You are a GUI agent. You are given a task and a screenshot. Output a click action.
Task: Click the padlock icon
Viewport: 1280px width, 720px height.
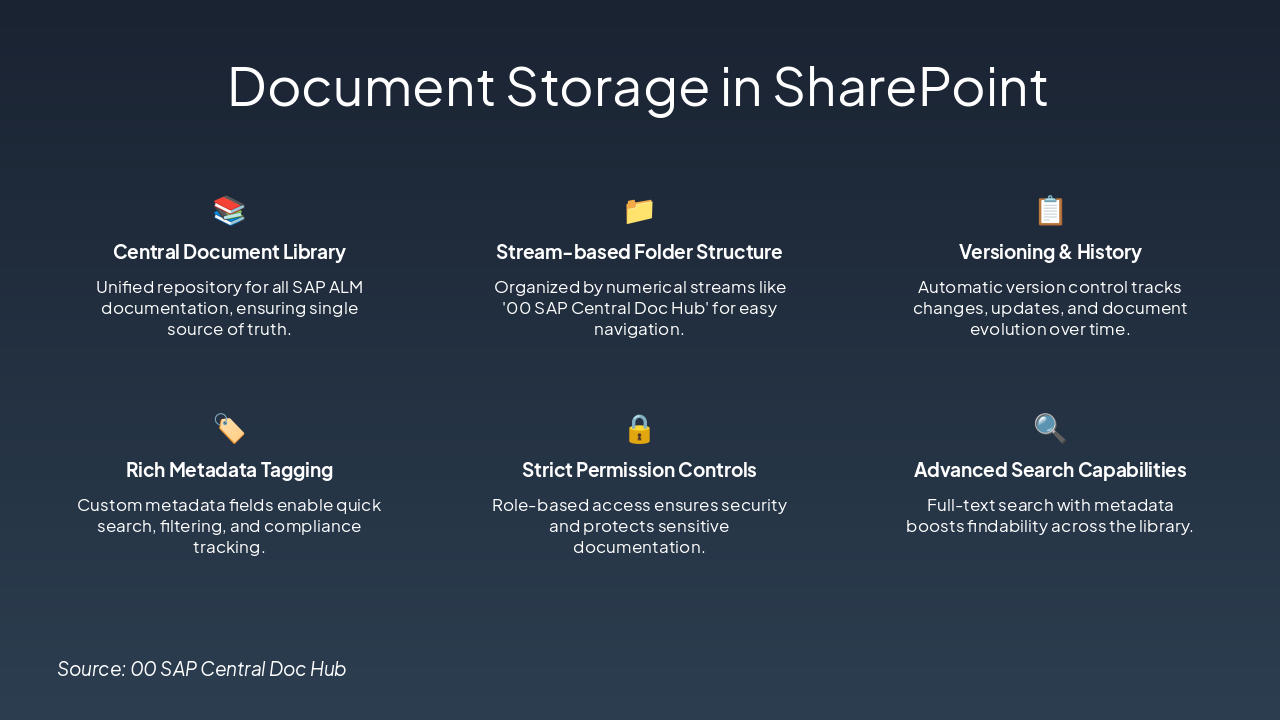(x=639, y=429)
